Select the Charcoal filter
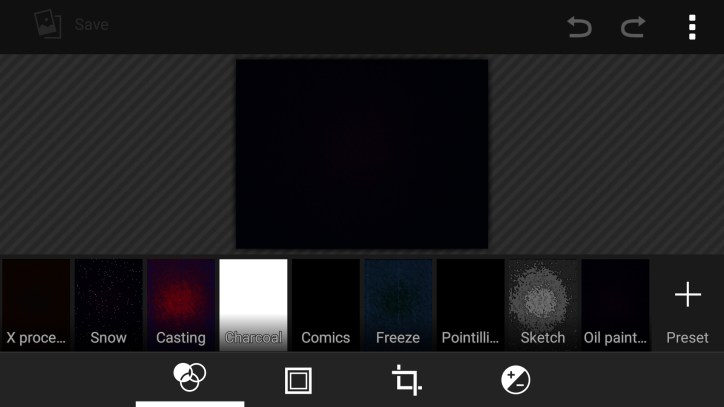The image size is (724, 407). [x=253, y=304]
